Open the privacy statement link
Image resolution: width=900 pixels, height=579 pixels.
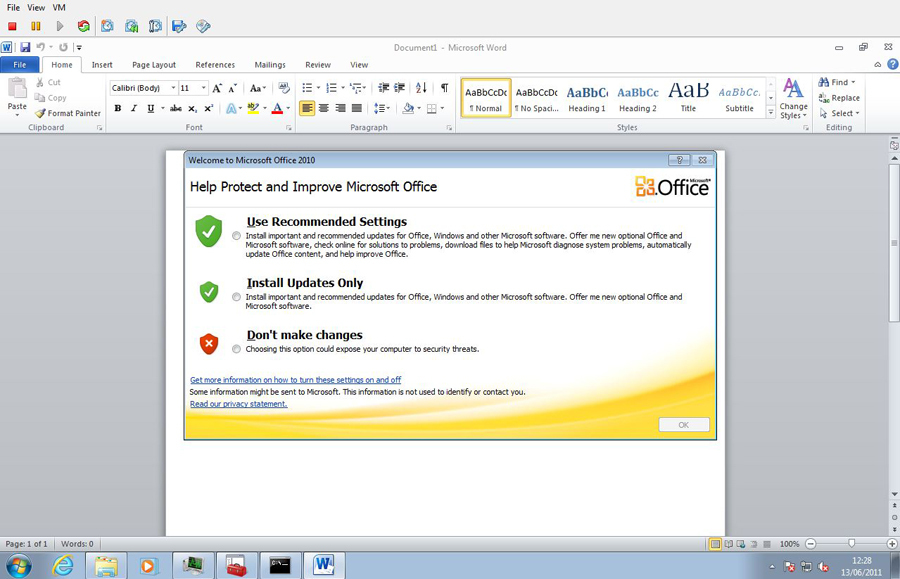click(239, 404)
